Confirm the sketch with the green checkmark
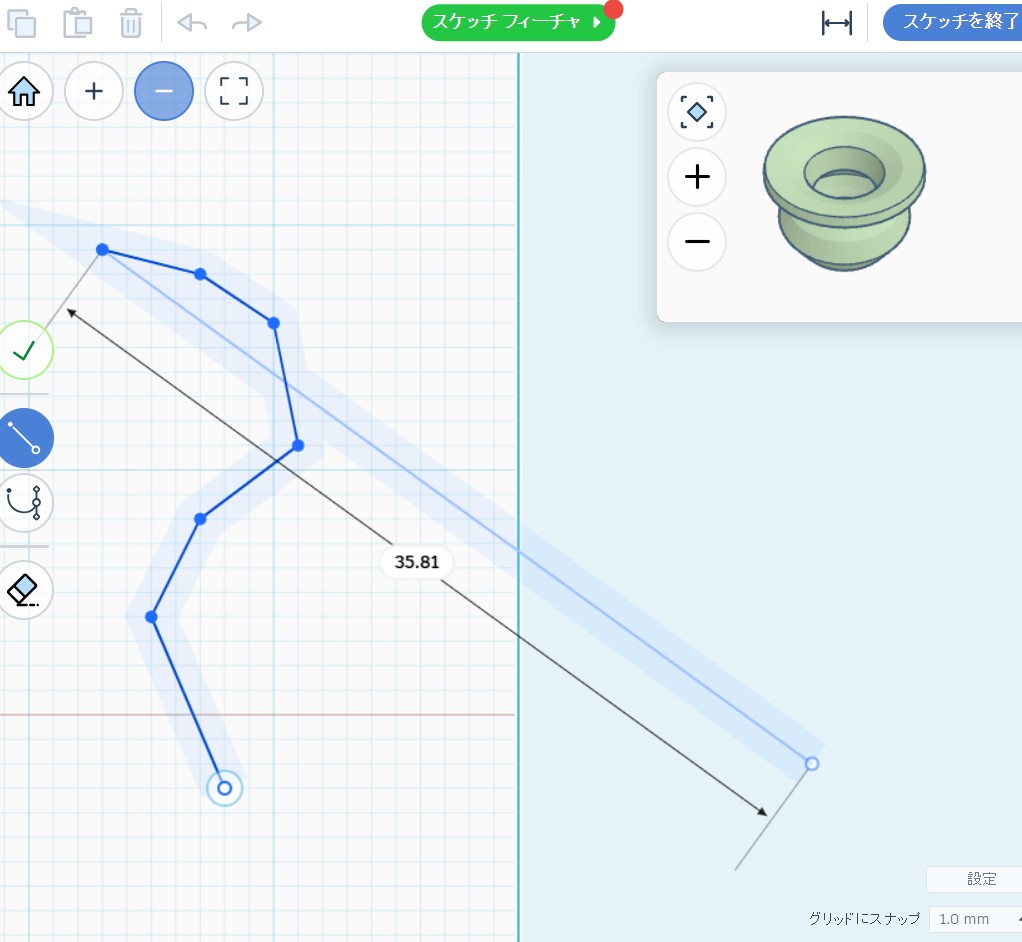The height and width of the screenshot is (942, 1022). tap(25, 350)
